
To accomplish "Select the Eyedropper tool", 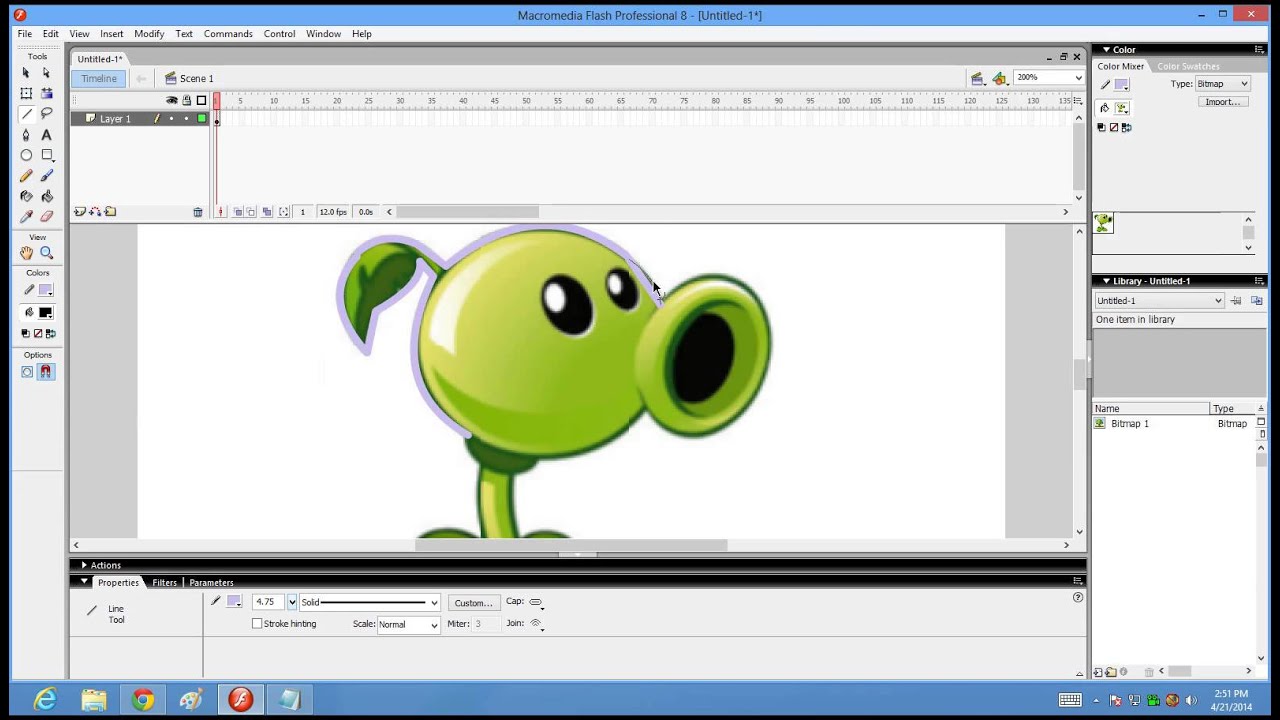I will coord(26,217).
